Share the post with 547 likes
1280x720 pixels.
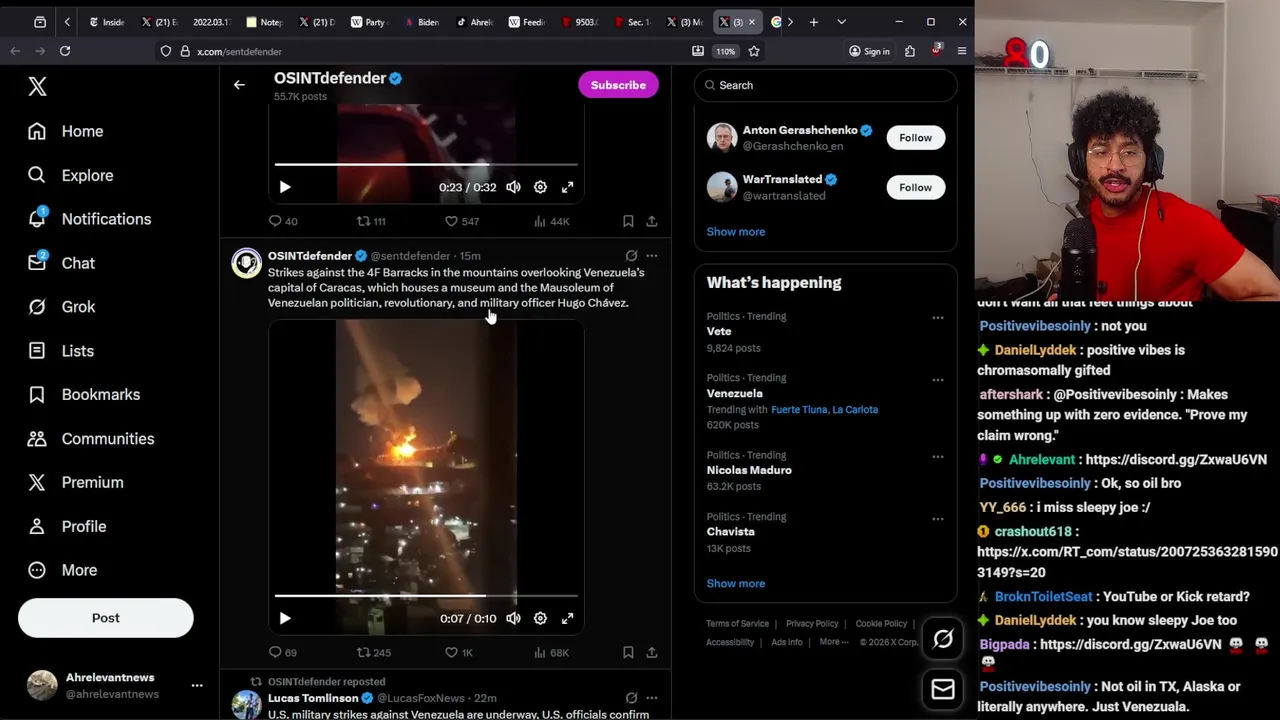tap(651, 221)
